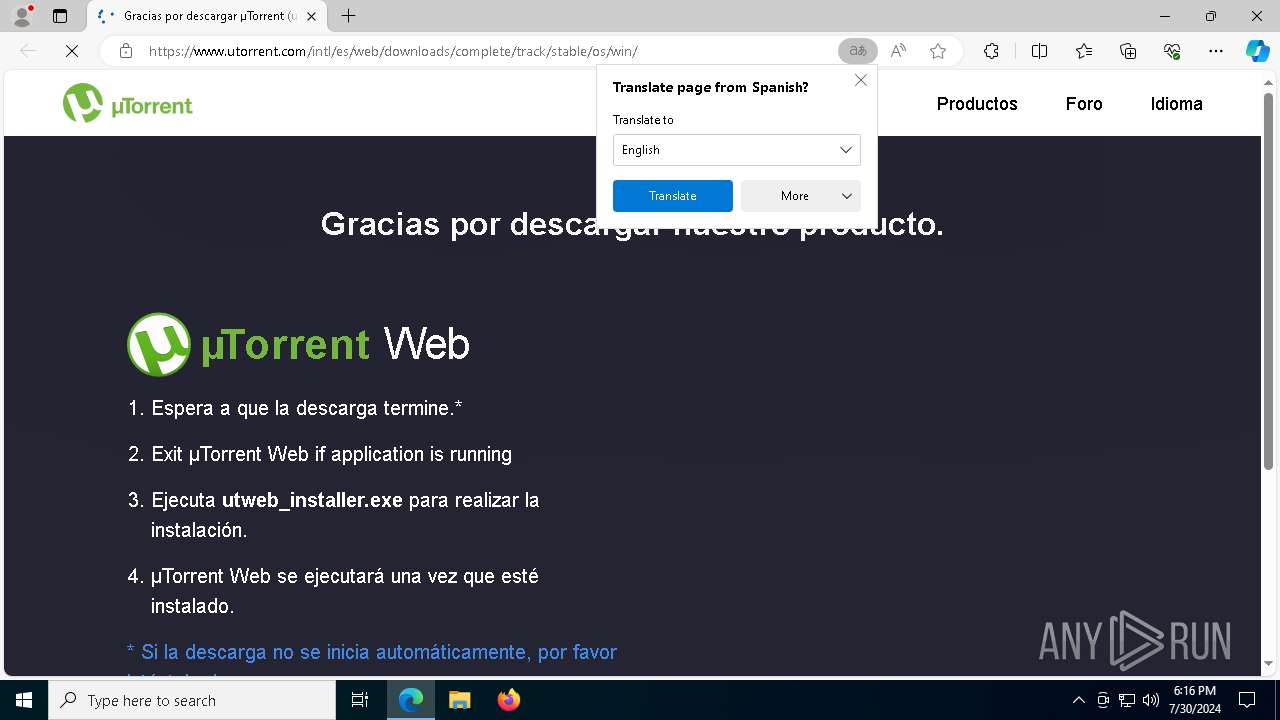The height and width of the screenshot is (720, 1280).
Task: Select the Gracias por descargar µTorrent tab
Action: point(206,16)
